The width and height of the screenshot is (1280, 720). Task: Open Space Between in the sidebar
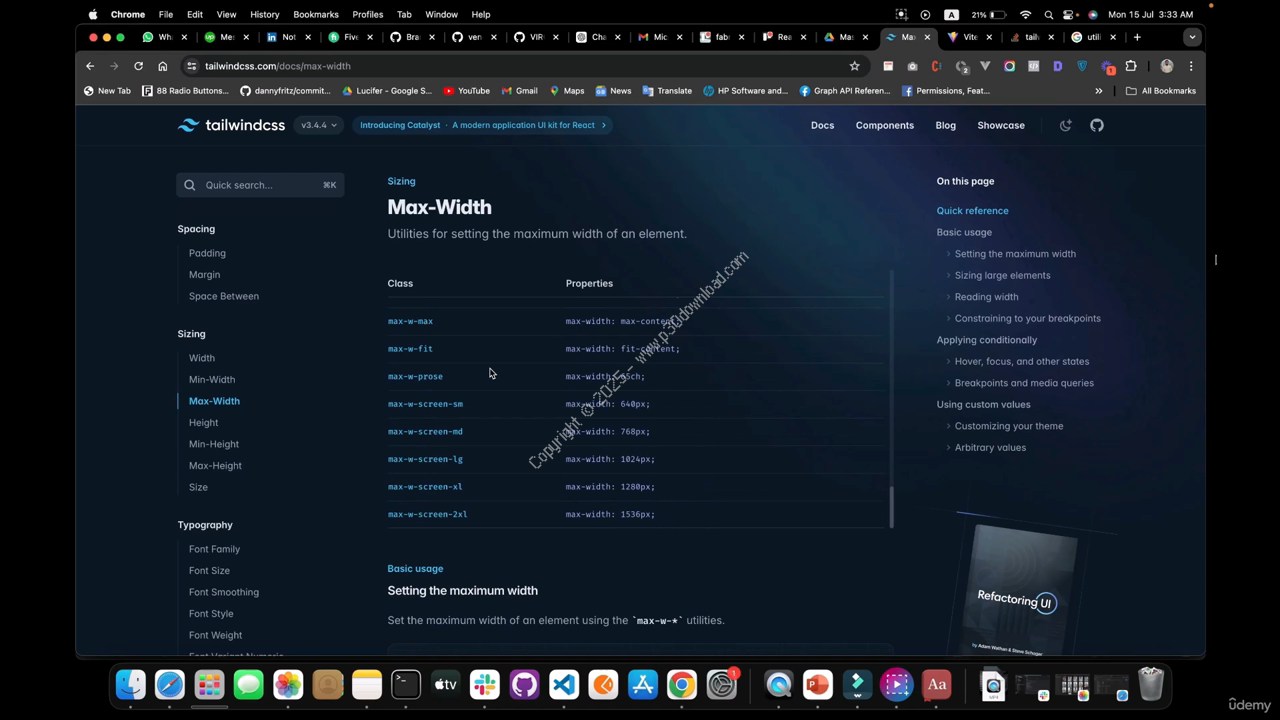(223, 296)
